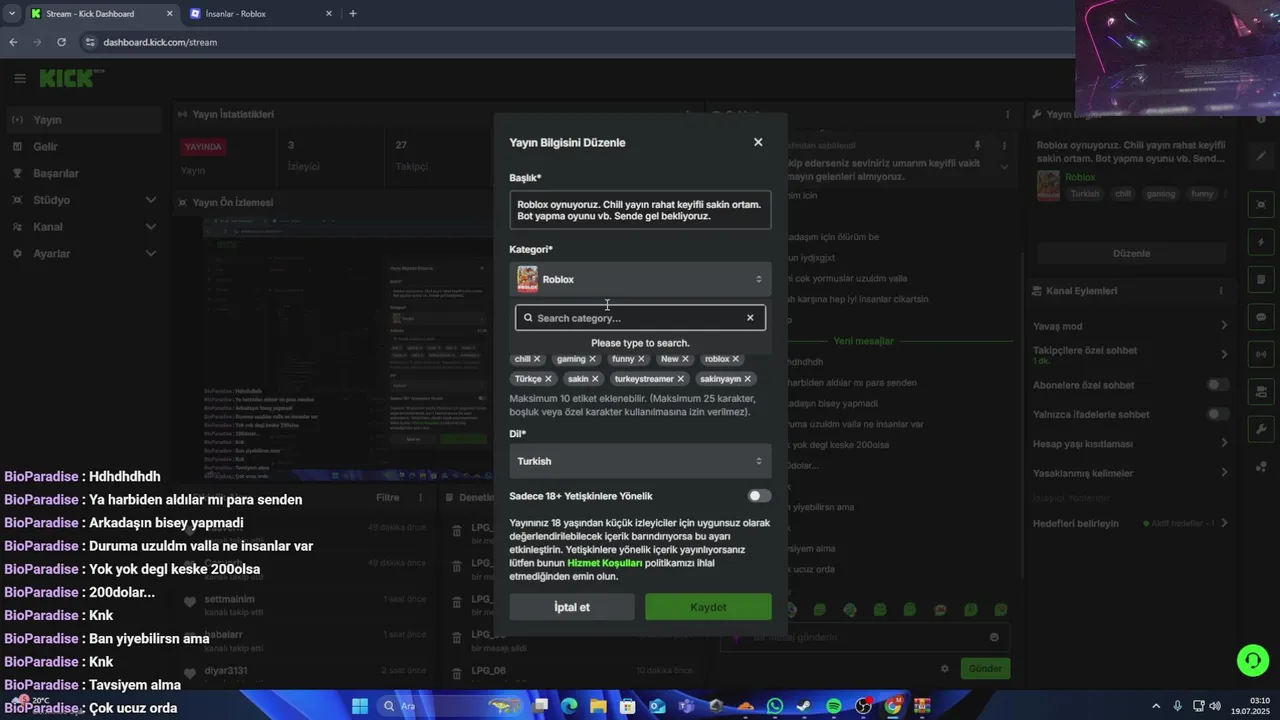Reload the dashboard page

tap(61, 42)
